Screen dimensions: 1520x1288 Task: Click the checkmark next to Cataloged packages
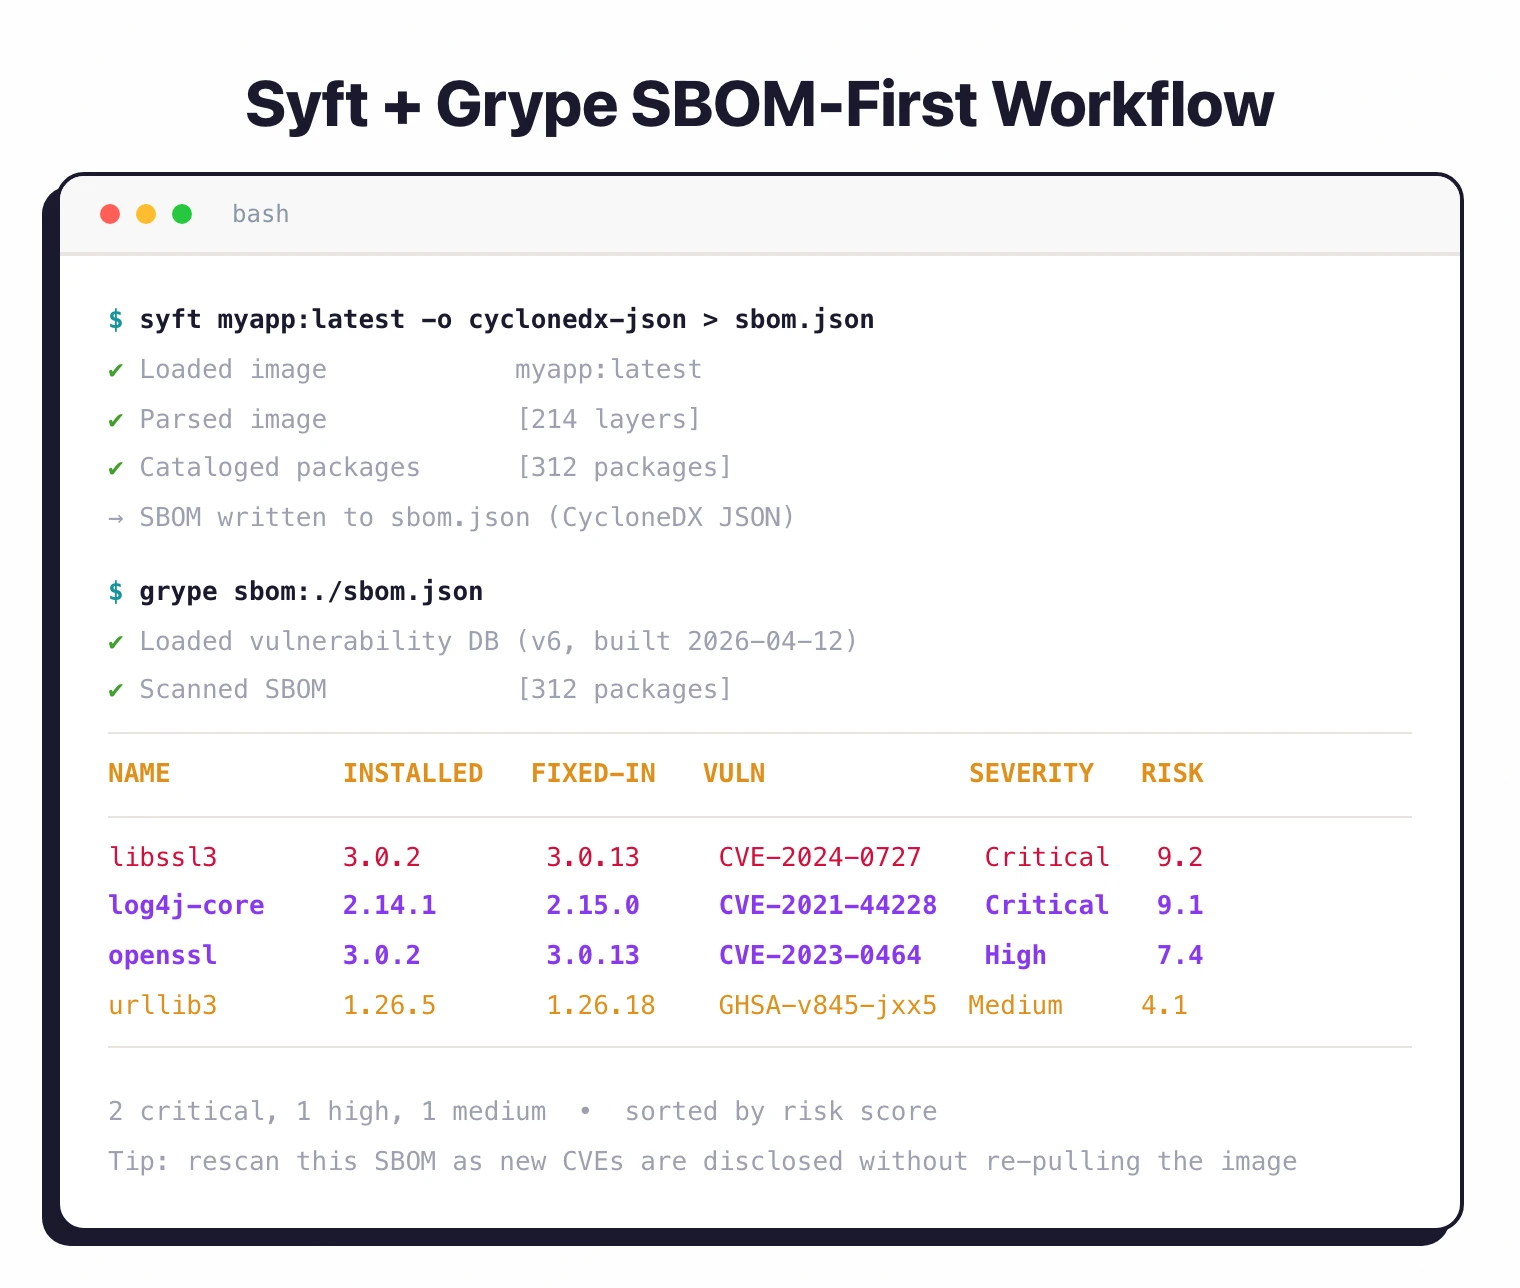tap(115, 467)
